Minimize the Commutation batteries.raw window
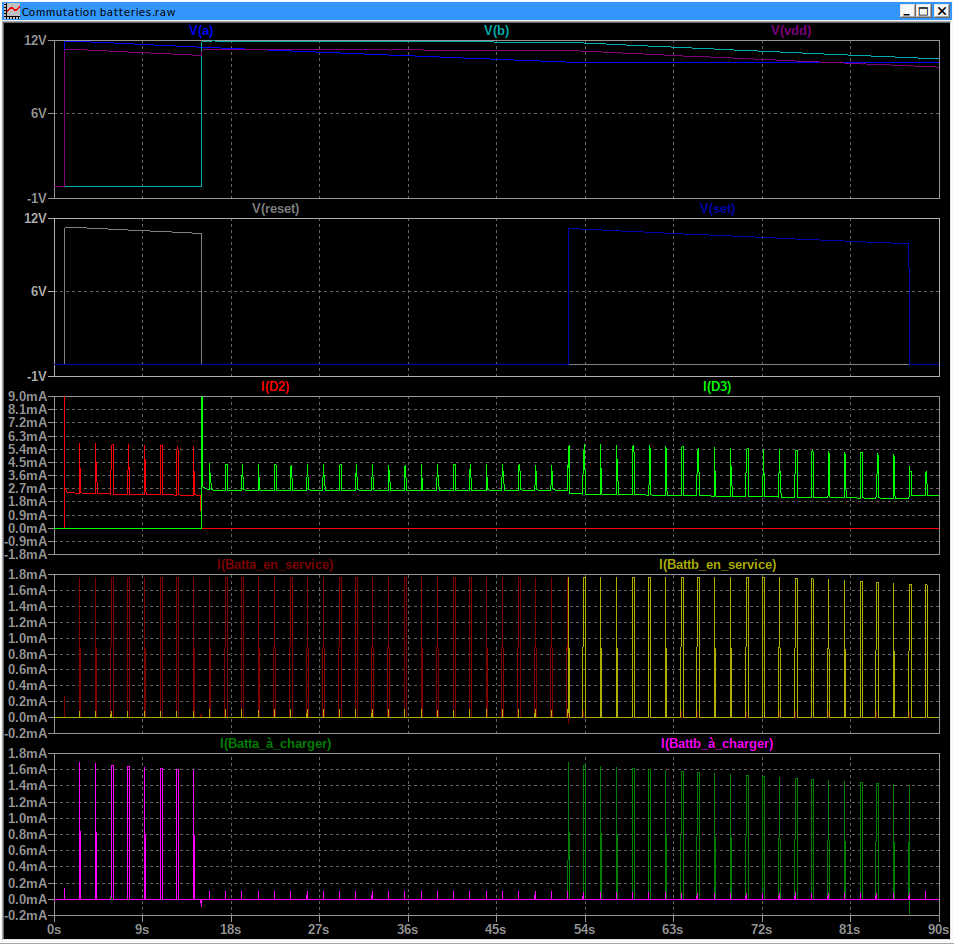Viewport: 954px width, 944px height. click(907, 11)
